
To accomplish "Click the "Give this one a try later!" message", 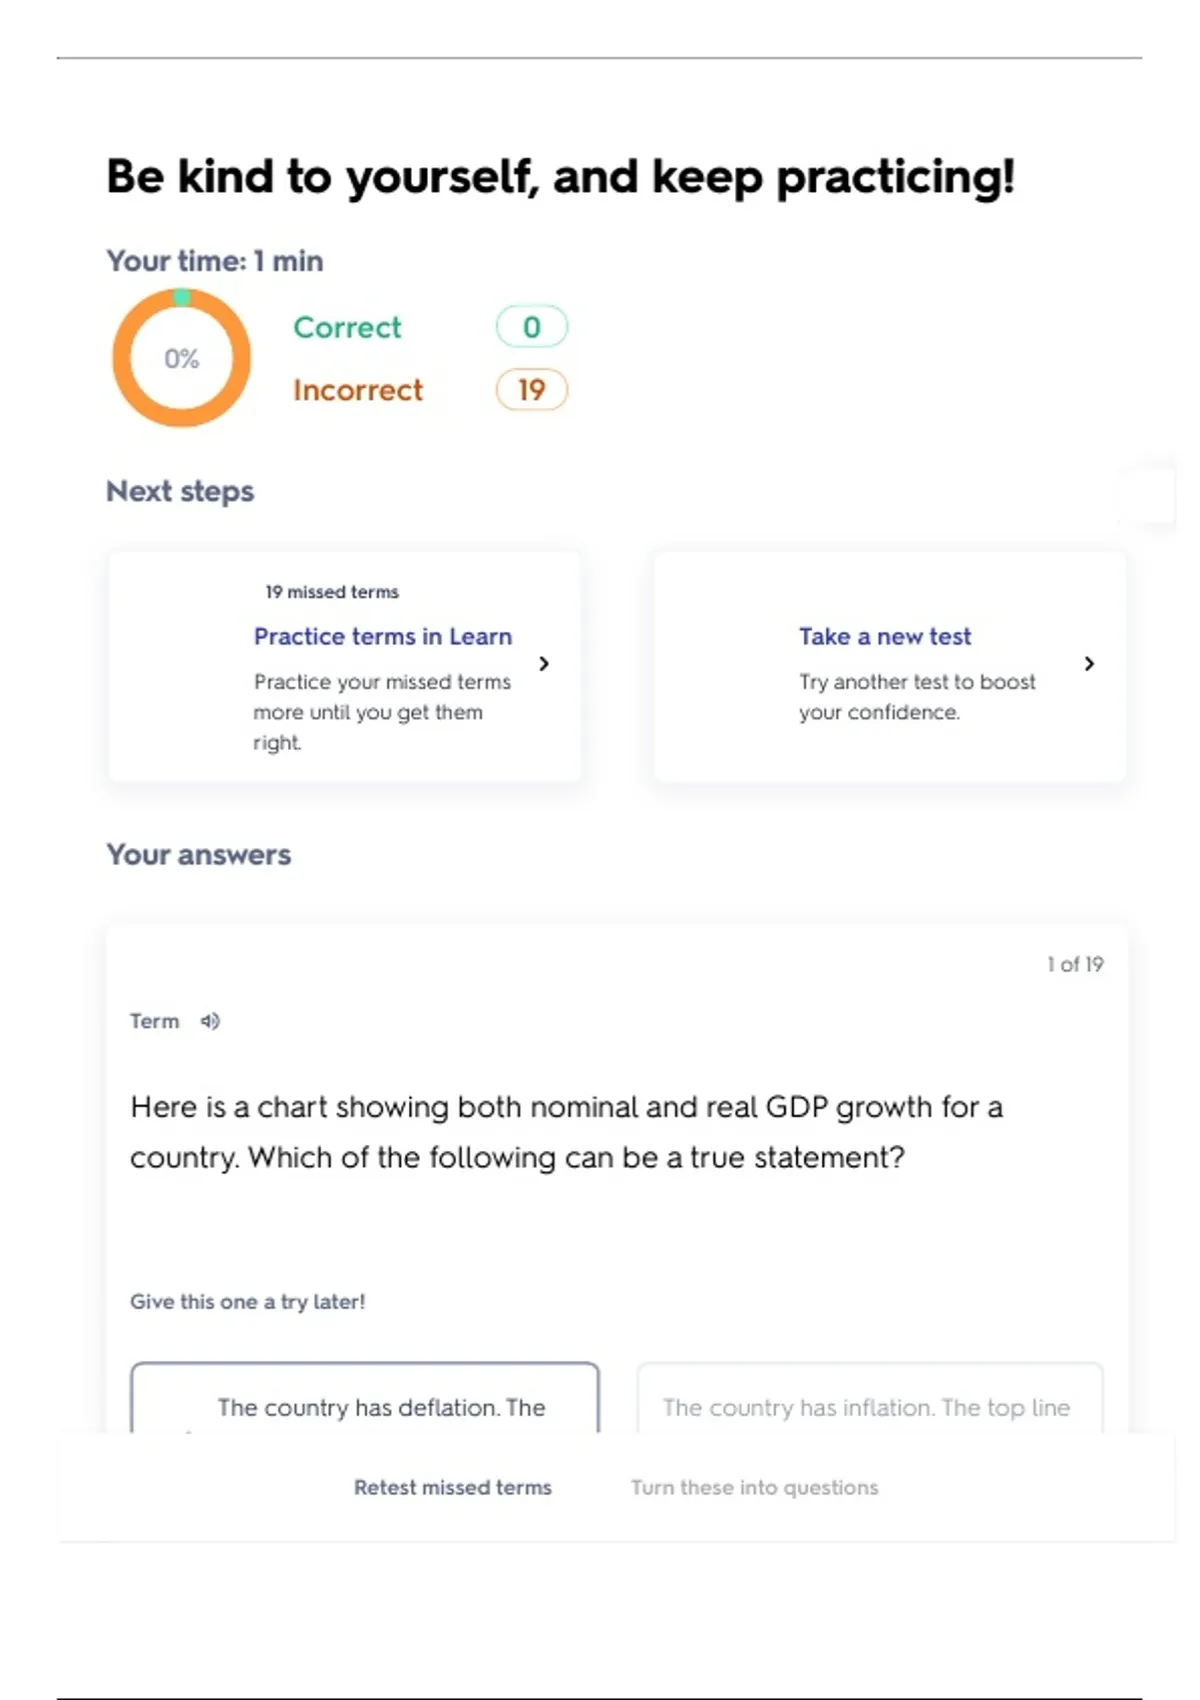I will (x=247, y=1302).
